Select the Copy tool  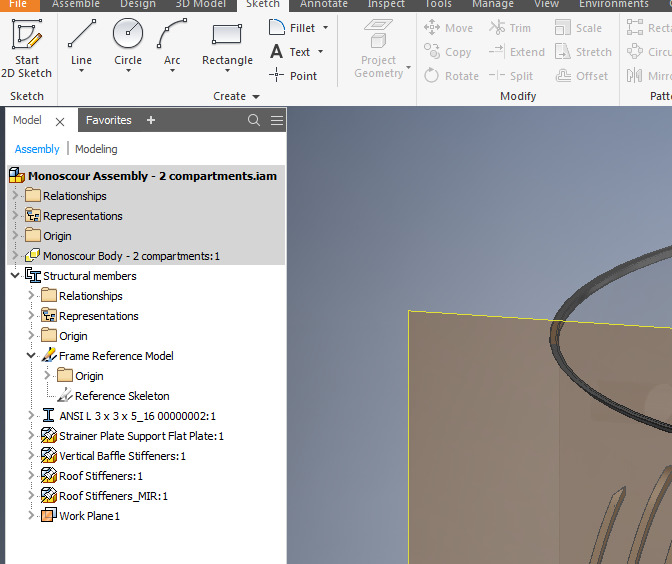(x=447, y=52)
